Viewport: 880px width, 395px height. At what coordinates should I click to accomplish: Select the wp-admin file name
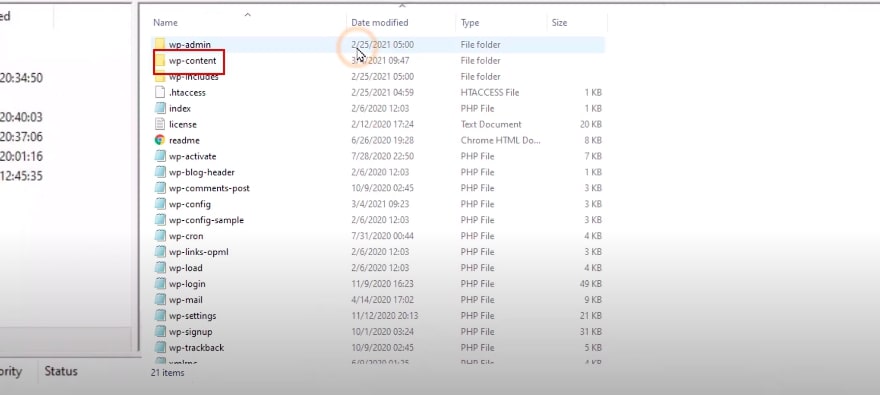190,44
